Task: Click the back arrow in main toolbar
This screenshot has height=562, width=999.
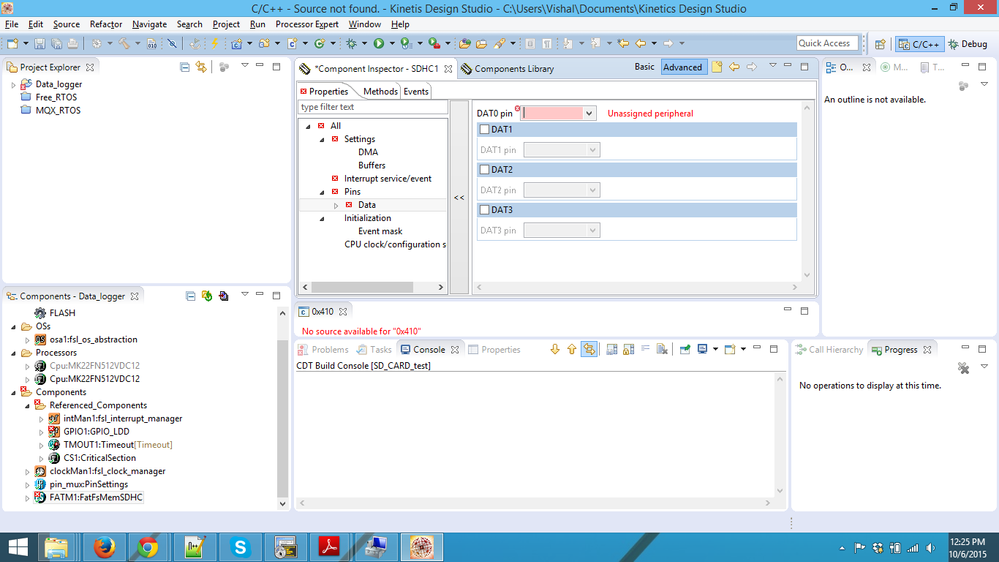Action: [640, 43]
